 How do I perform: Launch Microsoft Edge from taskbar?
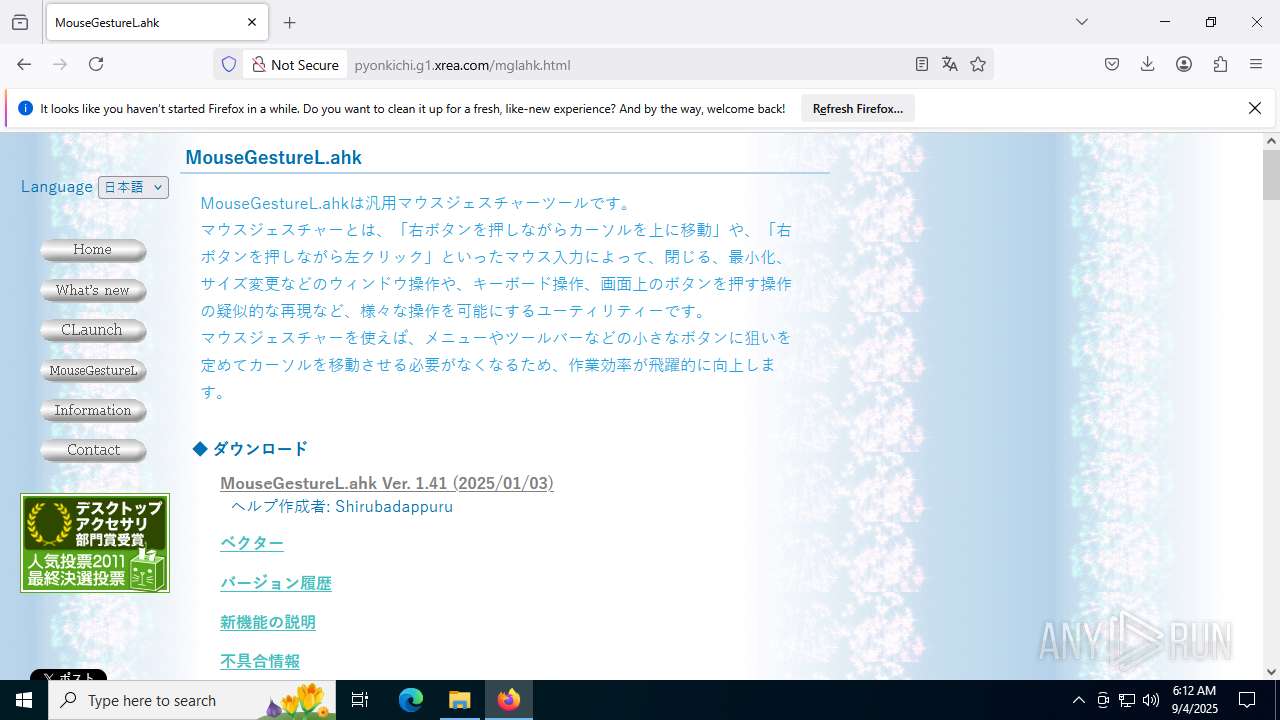tap(411, 700)
